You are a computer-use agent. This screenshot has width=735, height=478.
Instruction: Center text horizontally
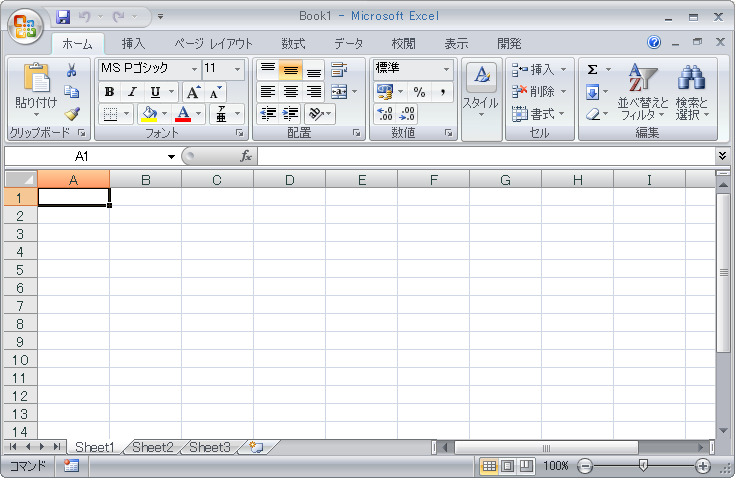tap(291, 92)
